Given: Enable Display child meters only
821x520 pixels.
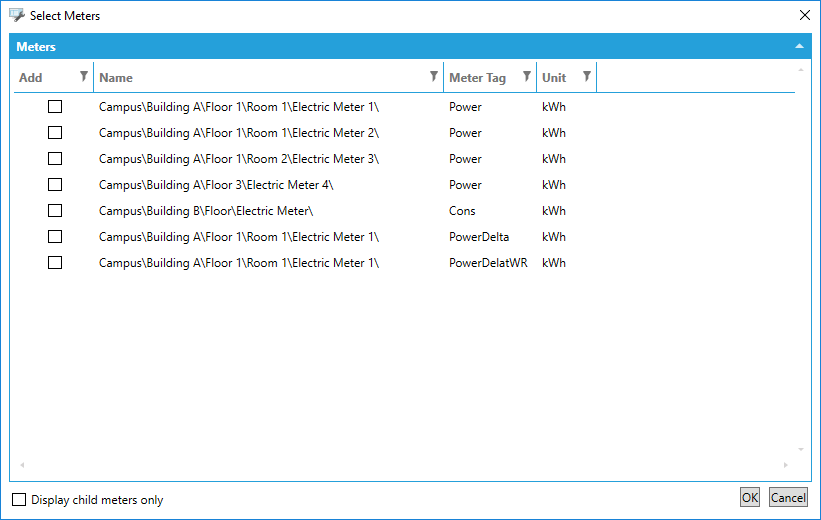Looking at the screenshot, I should coord(19,499).
